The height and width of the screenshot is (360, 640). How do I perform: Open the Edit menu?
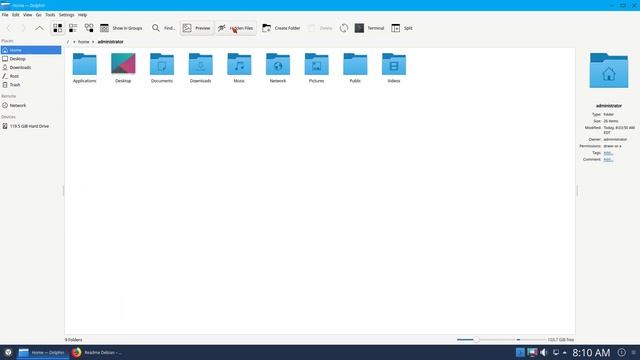[16, 15]
